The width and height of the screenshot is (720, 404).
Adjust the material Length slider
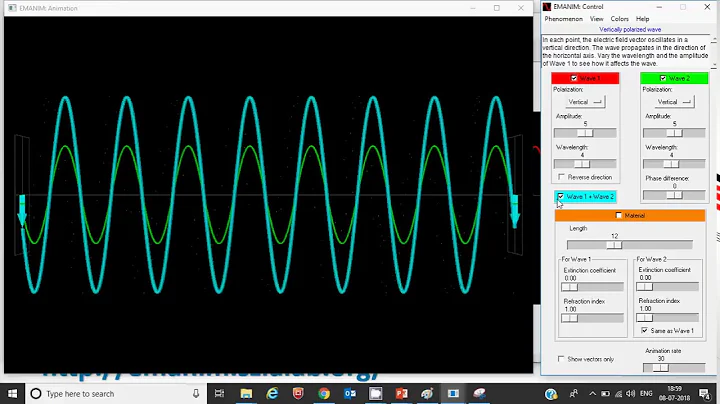630,245
